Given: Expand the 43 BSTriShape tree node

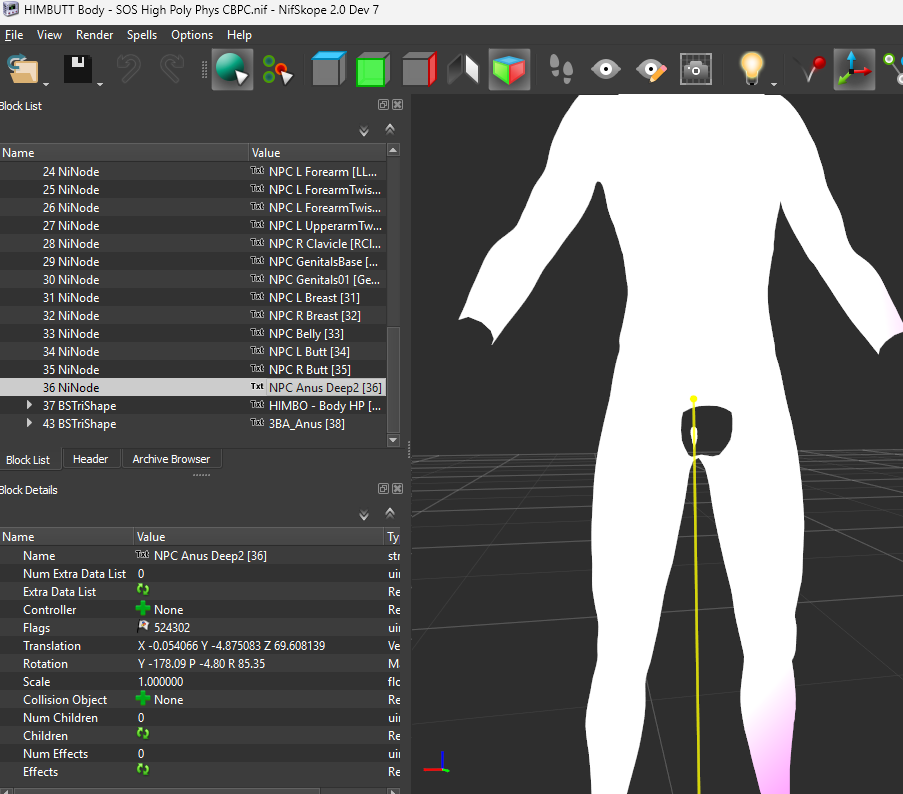Looking at the screenshot, I should click(x=29, y=423).
